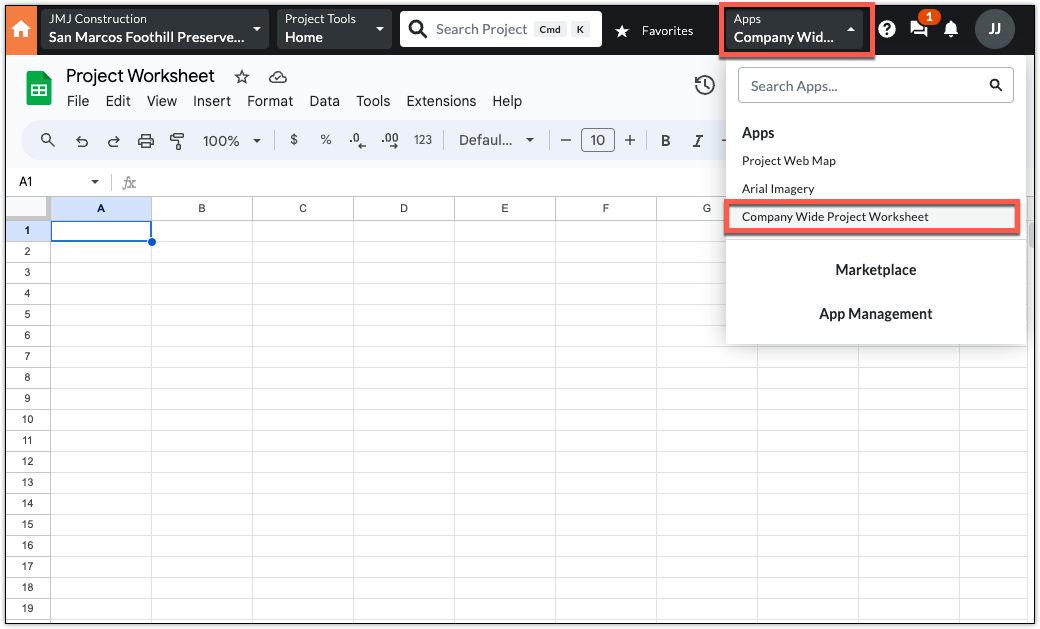Viewport: 1040px width, 629px height.
Task: Print the spreadsheet
Action: (x=146, y=141)
